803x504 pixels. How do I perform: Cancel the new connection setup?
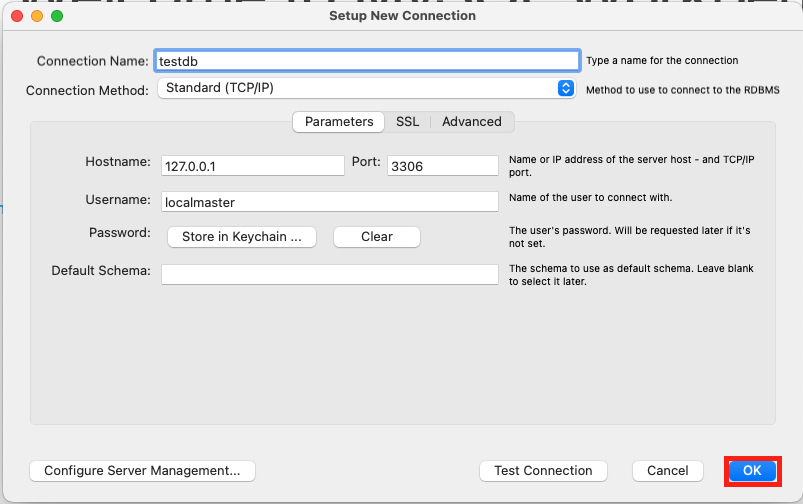668,471
